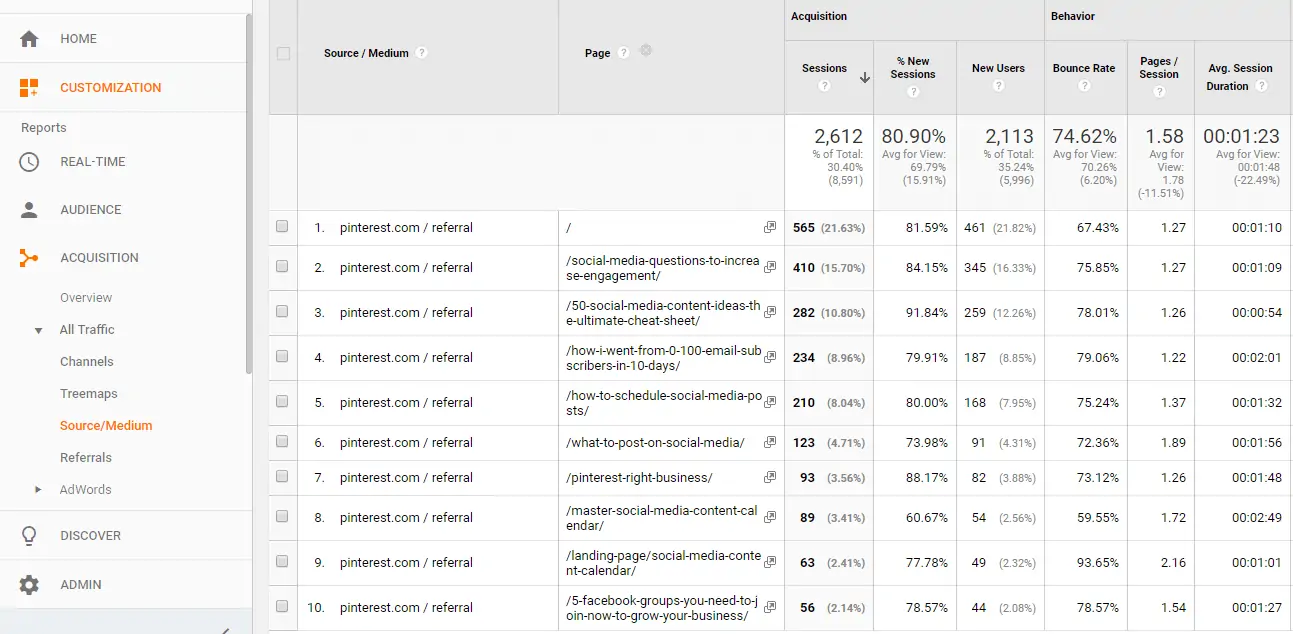Check row 2 checkbox social-media-questions
This screenshot has width=1293, height=634.
[282, 267]
